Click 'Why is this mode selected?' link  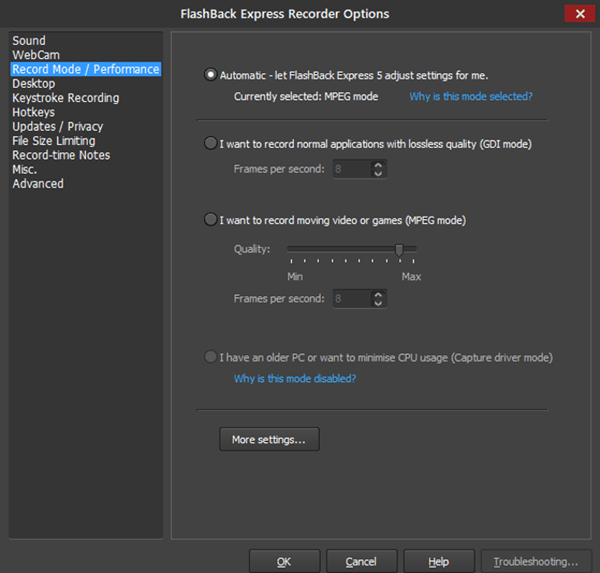coord(471,96)
